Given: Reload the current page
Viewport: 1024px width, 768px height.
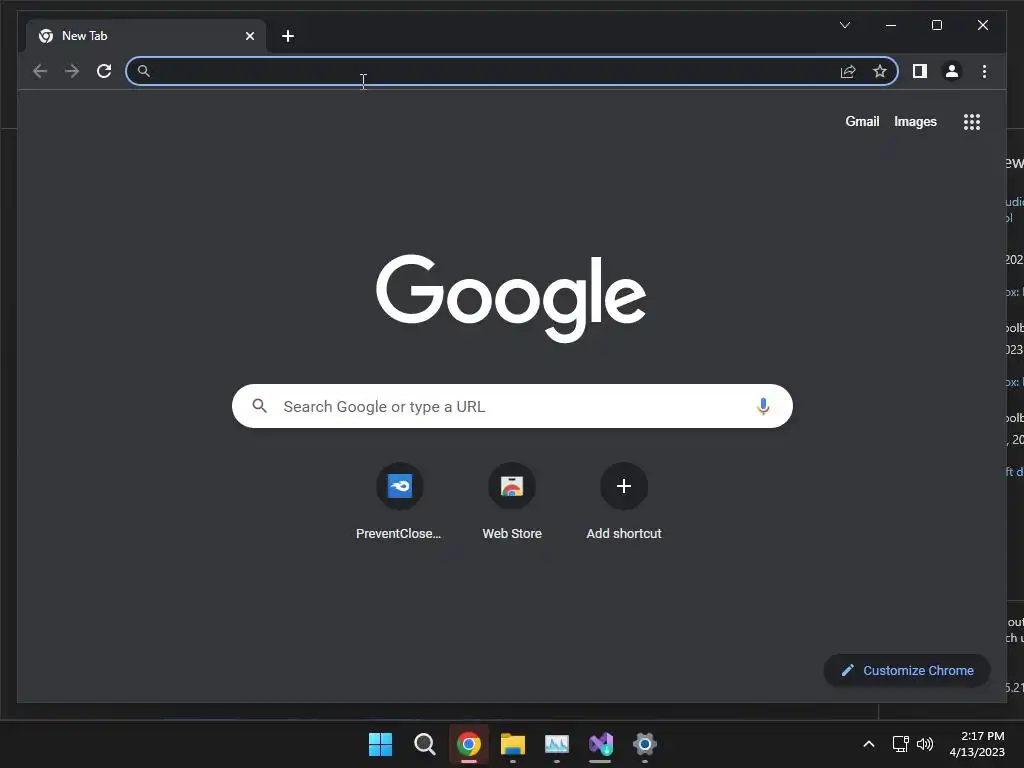Looking at the screenshot, I should click(104, 71).
